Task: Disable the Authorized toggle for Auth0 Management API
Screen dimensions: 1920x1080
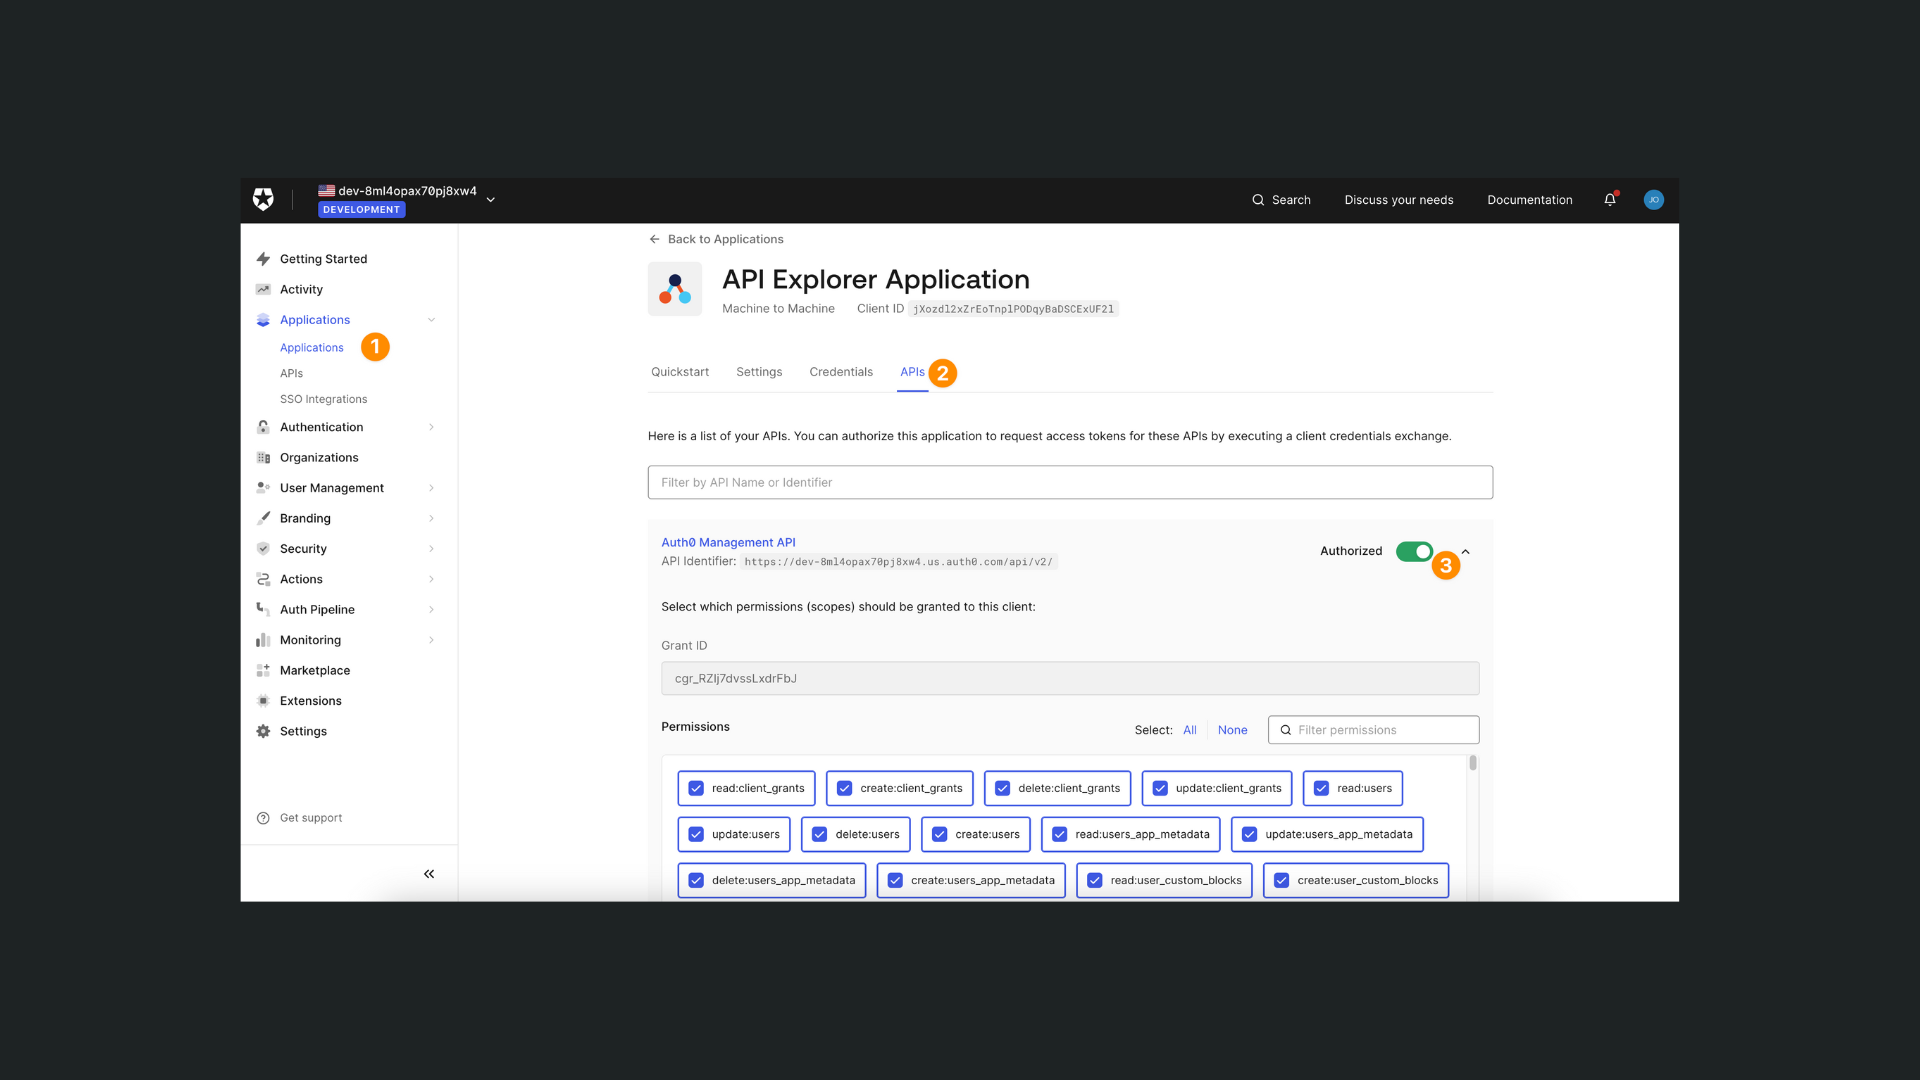Action: [x=1415, y=551]
